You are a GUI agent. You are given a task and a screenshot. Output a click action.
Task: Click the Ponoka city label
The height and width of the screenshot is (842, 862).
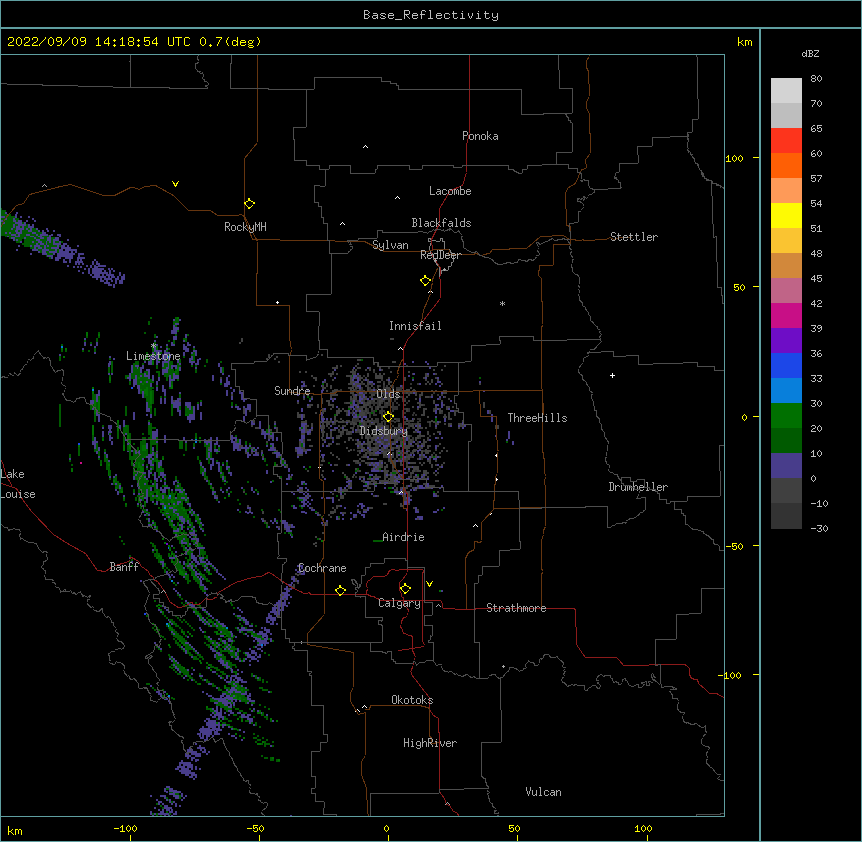[480, 136]
